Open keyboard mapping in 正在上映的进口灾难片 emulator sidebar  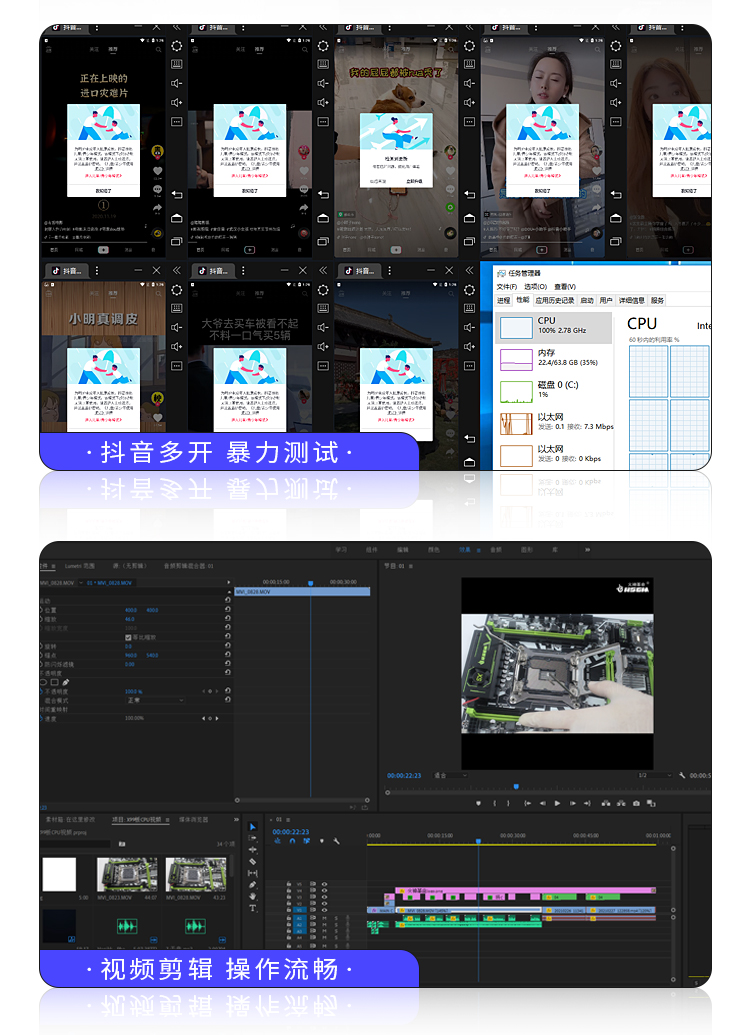tap(176, 64)
